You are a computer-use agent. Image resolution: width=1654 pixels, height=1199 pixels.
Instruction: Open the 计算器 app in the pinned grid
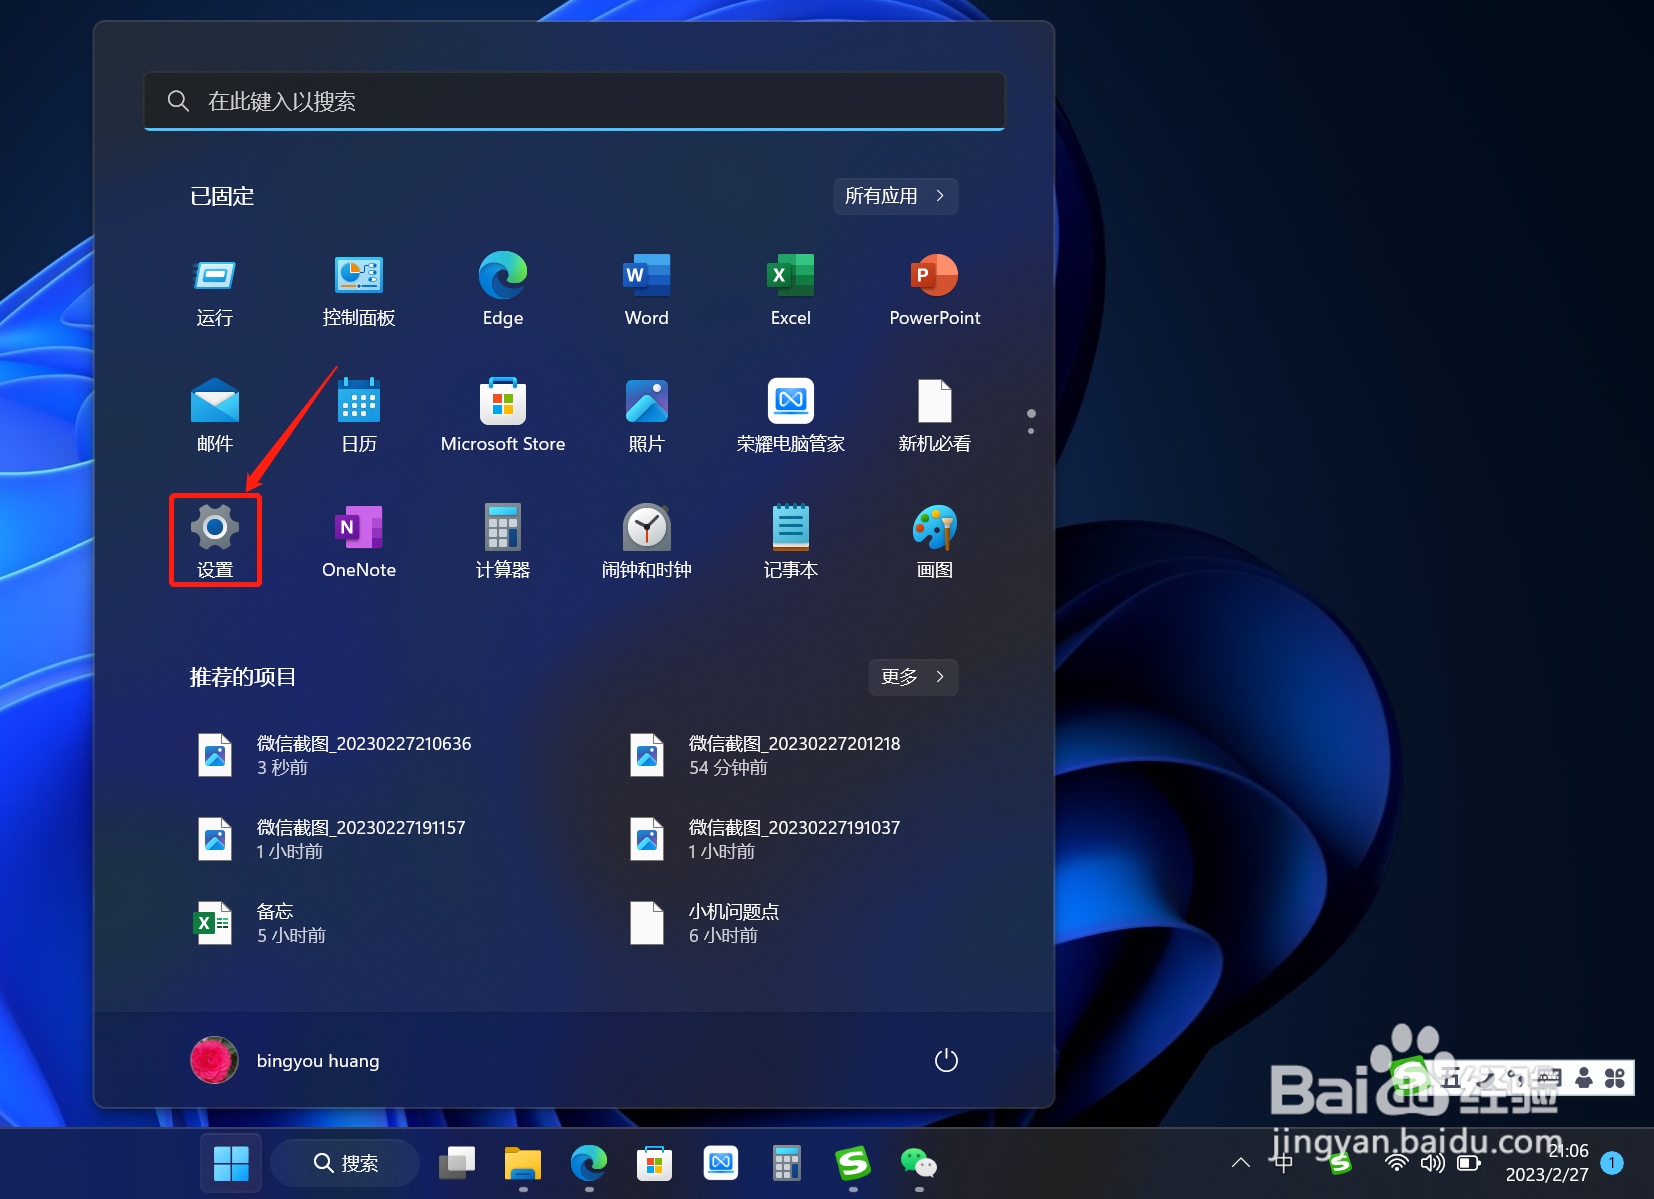503,543
